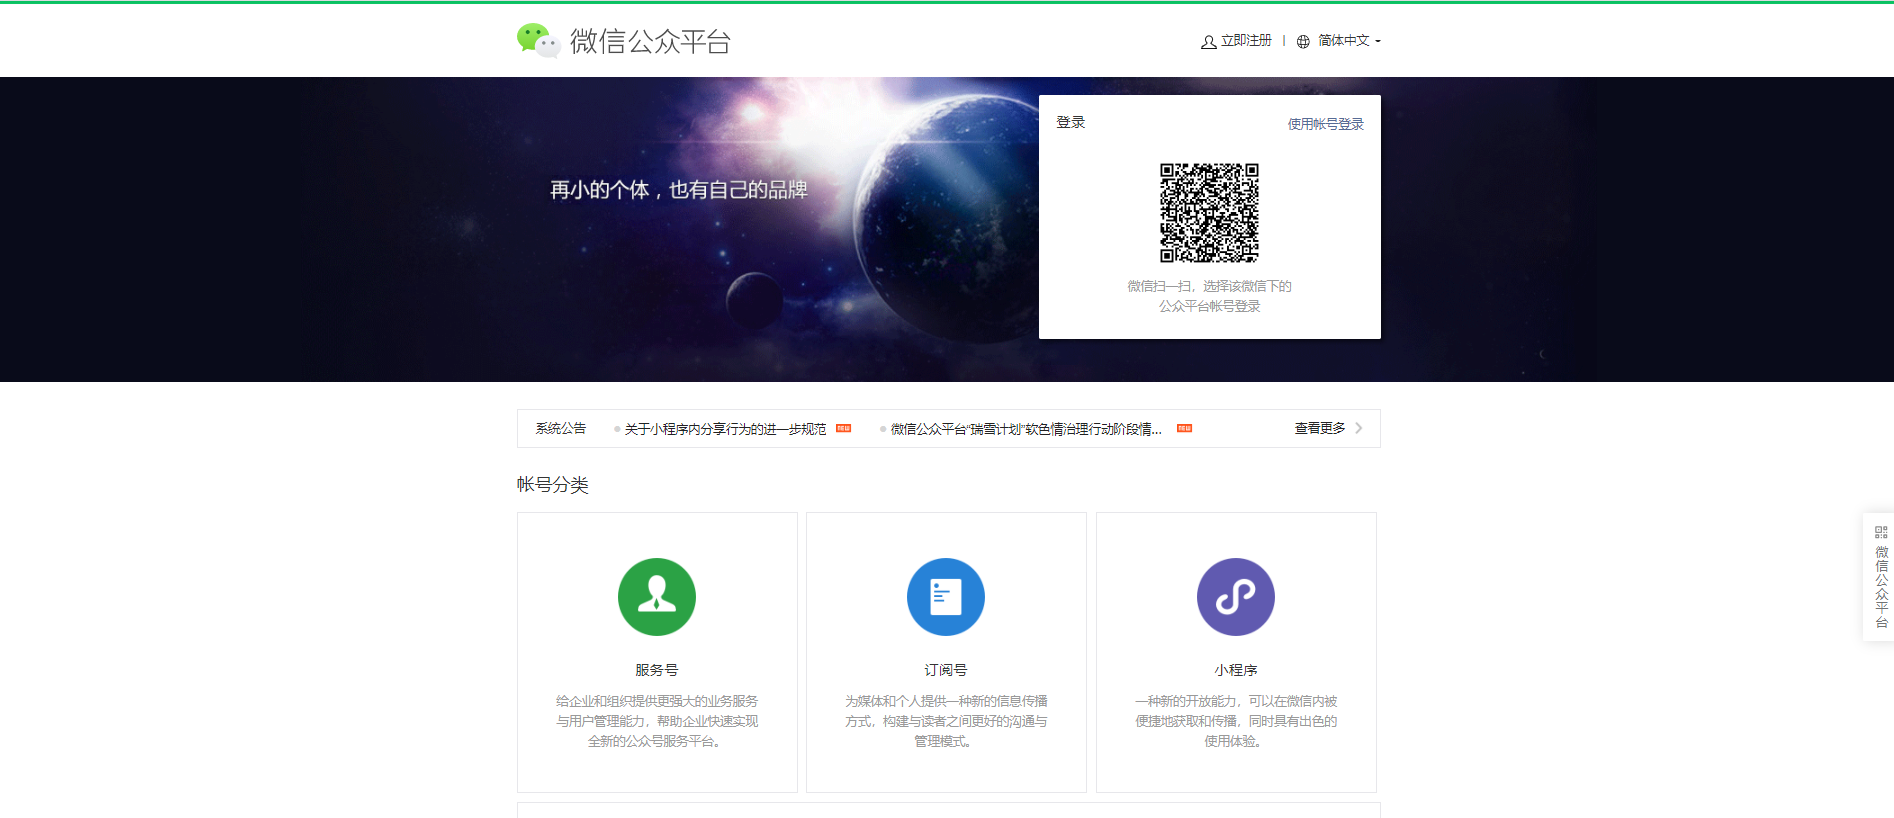Expand the 简体中文 language dropdown
The image size is (1894, 818).
[1349, 40]
